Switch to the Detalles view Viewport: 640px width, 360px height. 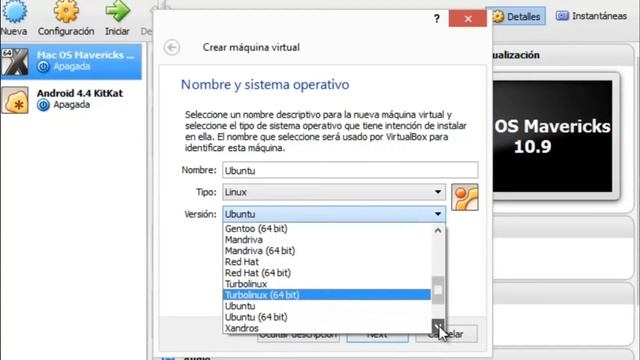pyautogui.click(x=516, y=16)
